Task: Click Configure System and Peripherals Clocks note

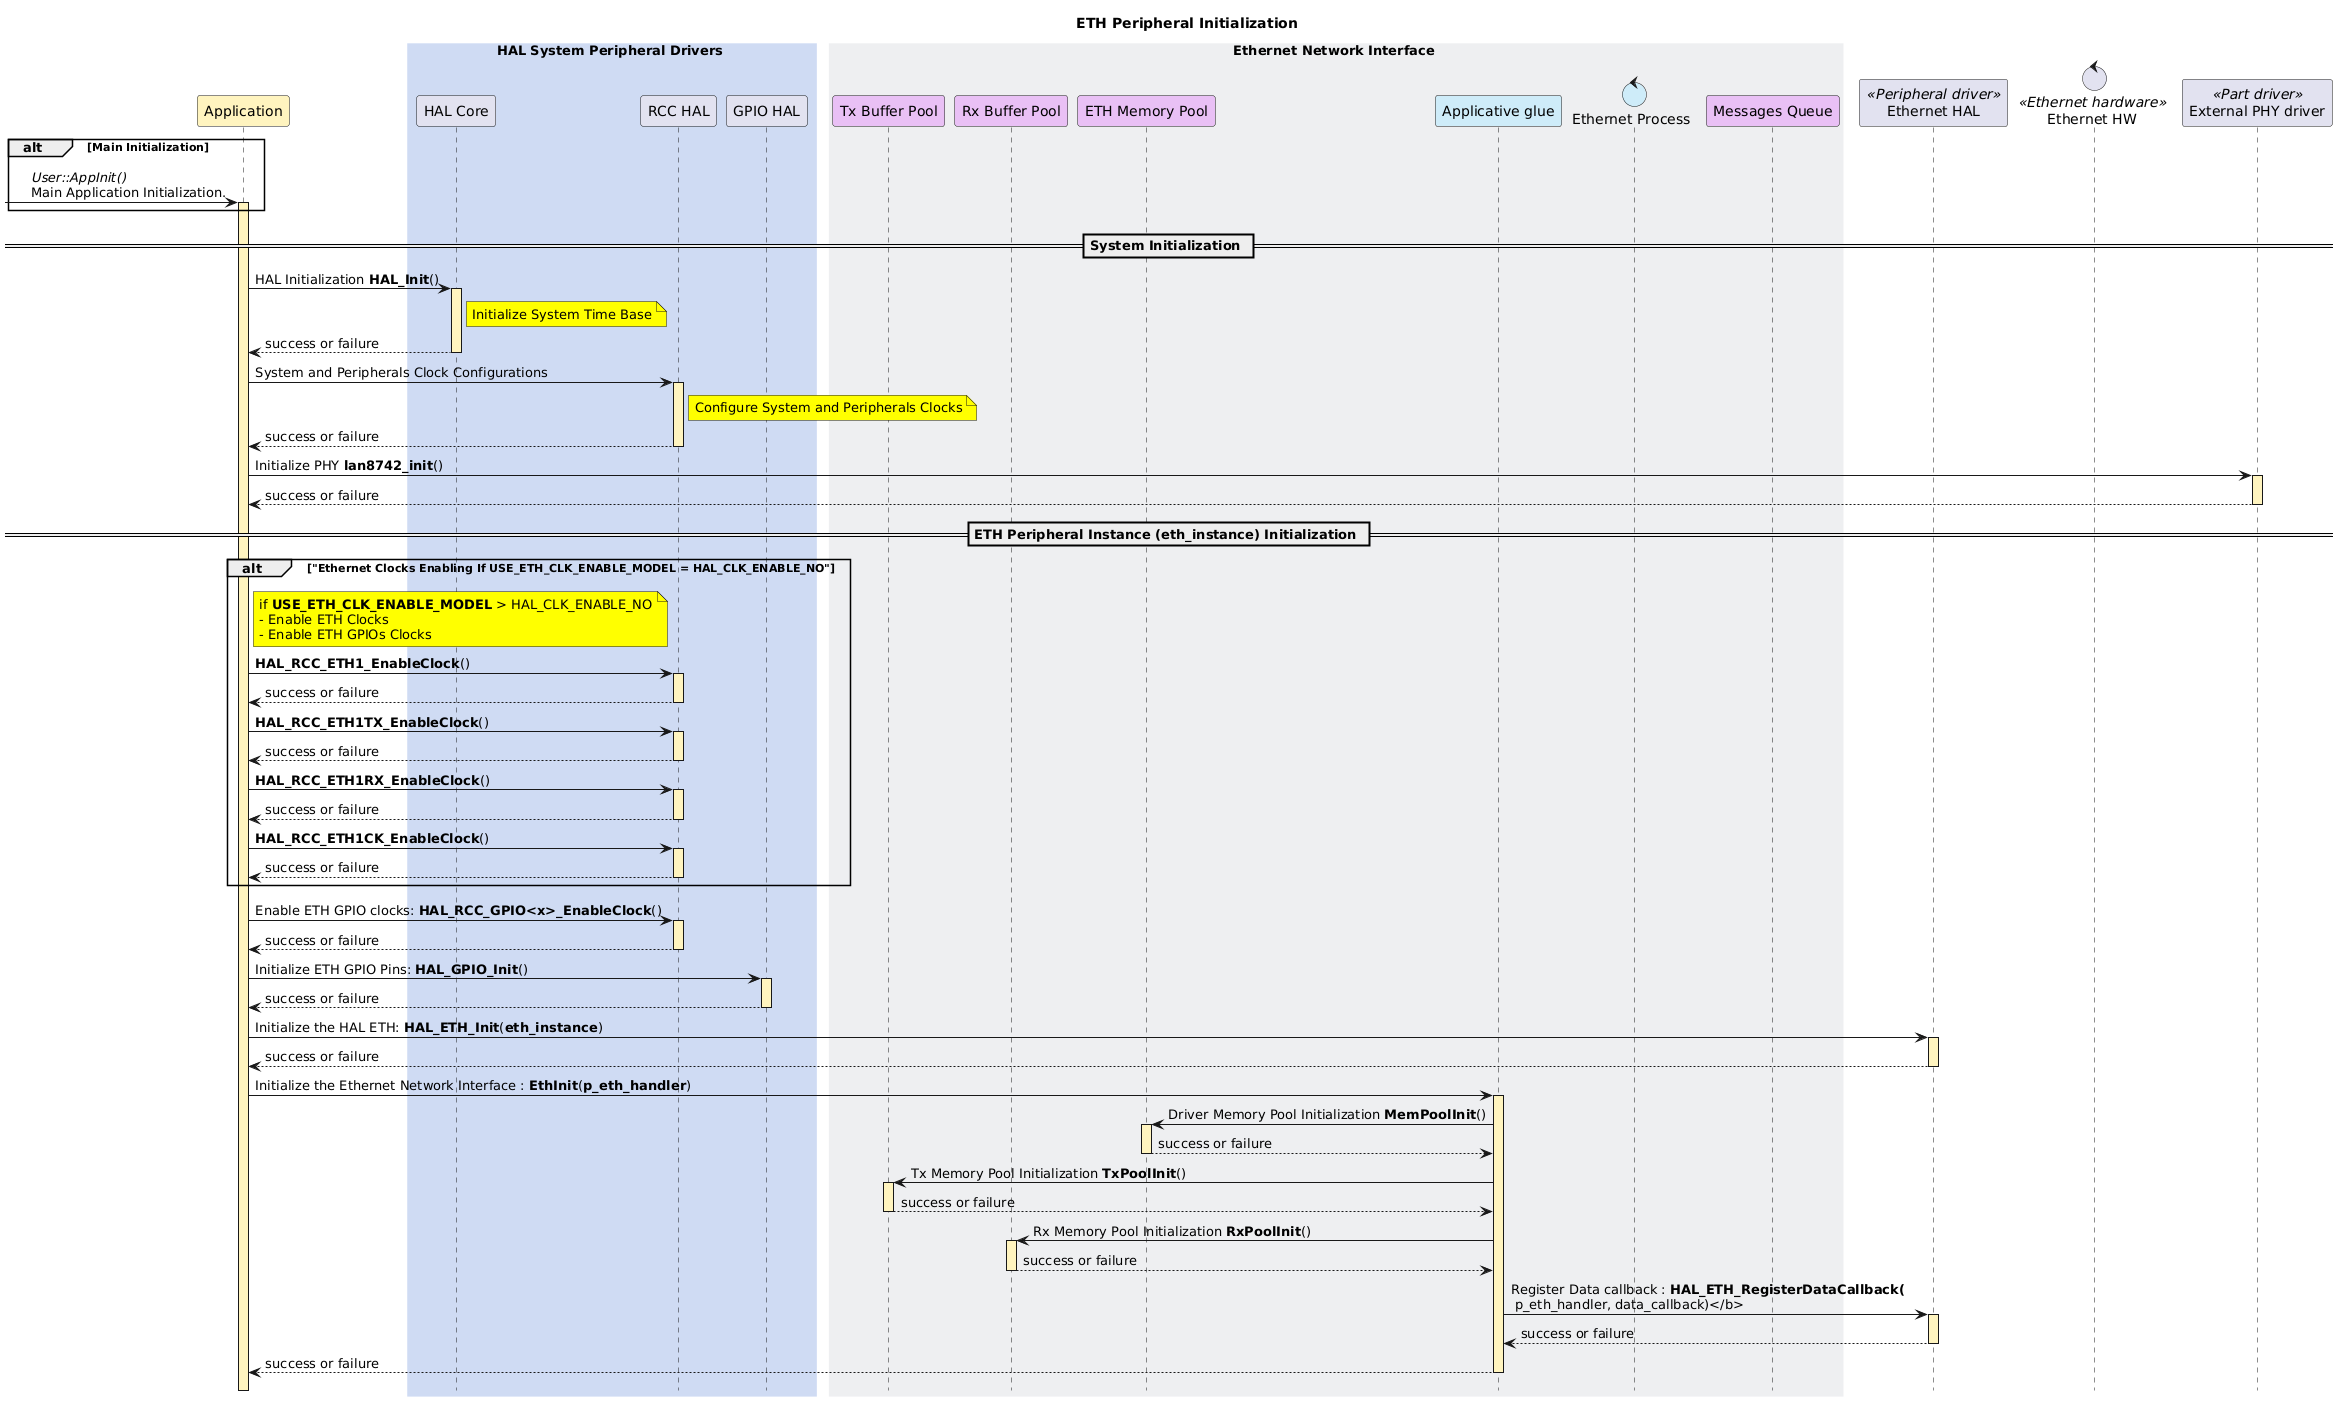Action: (x=831, y=407)
